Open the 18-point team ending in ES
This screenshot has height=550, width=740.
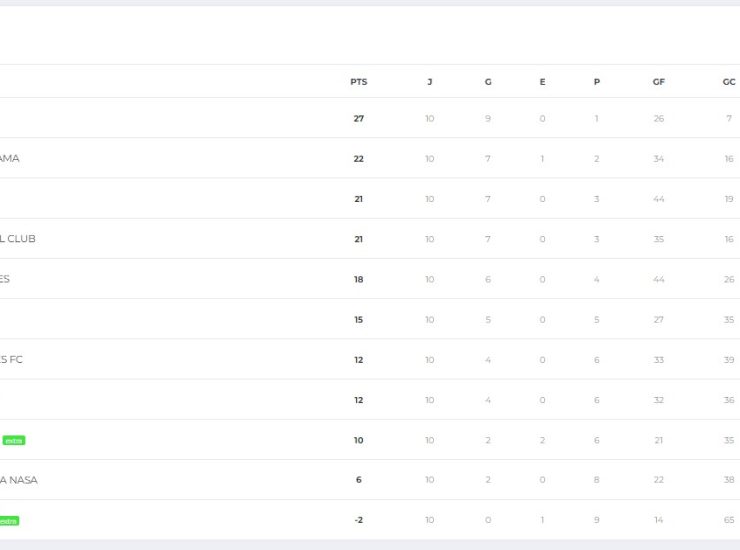coord(5,279)
